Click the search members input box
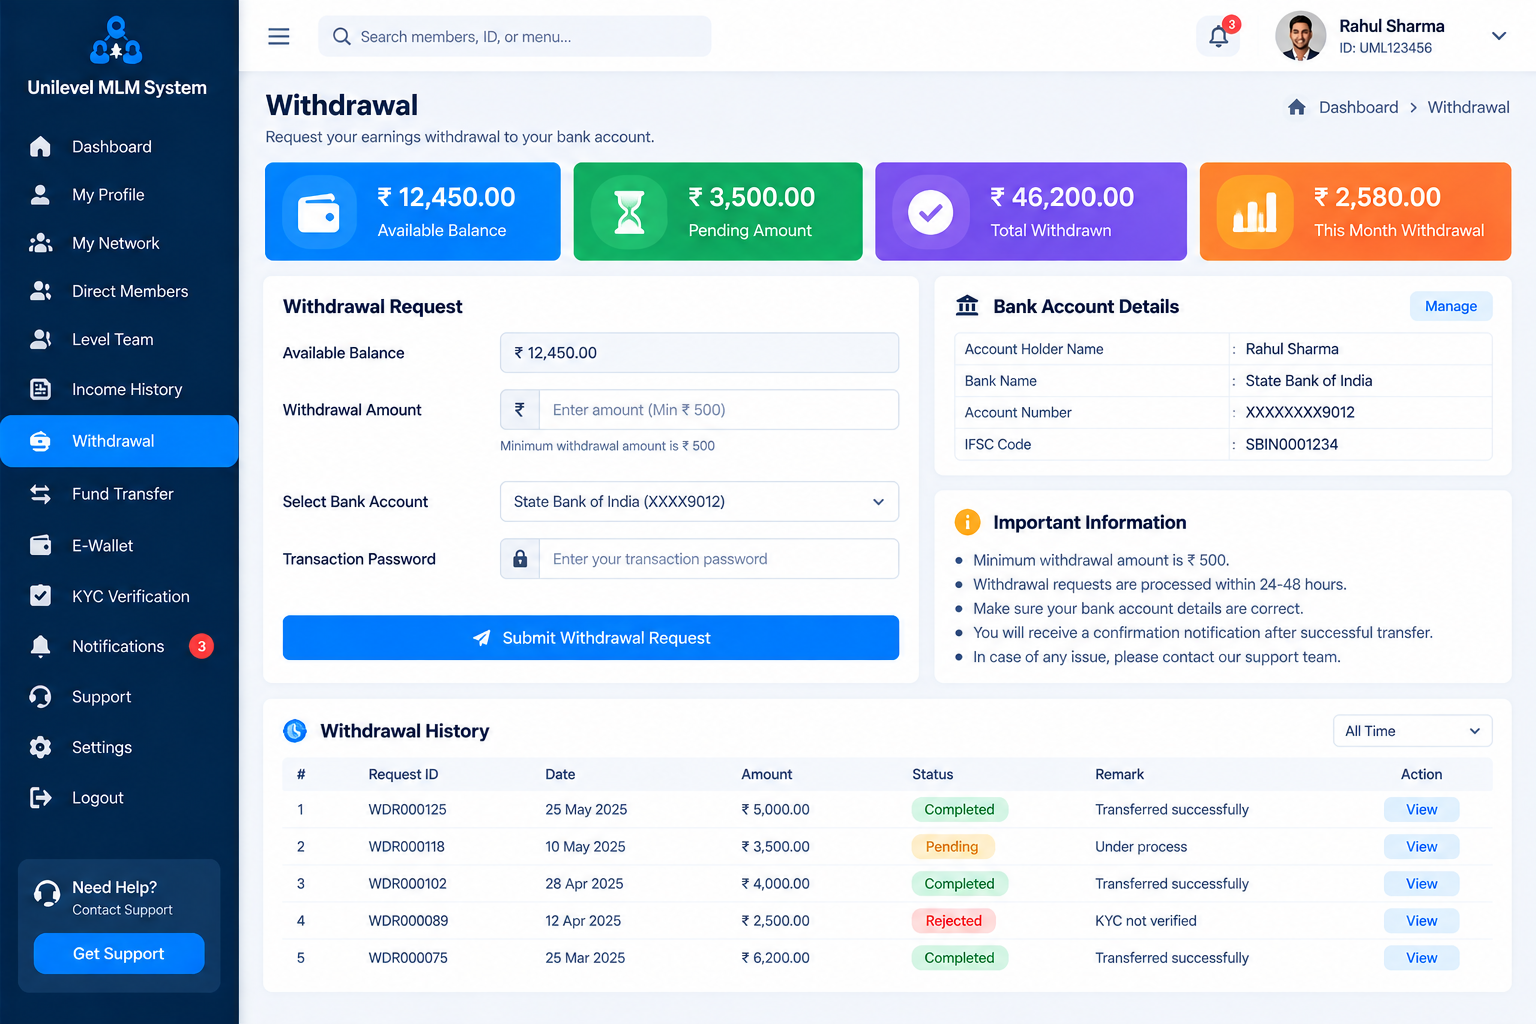The width and height of the screenshot is (1536, 1024). point(514,37)
